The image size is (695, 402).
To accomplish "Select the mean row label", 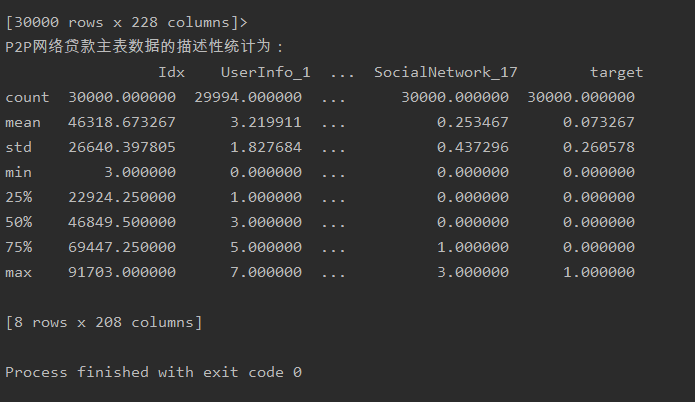I will tap(22, 122).
